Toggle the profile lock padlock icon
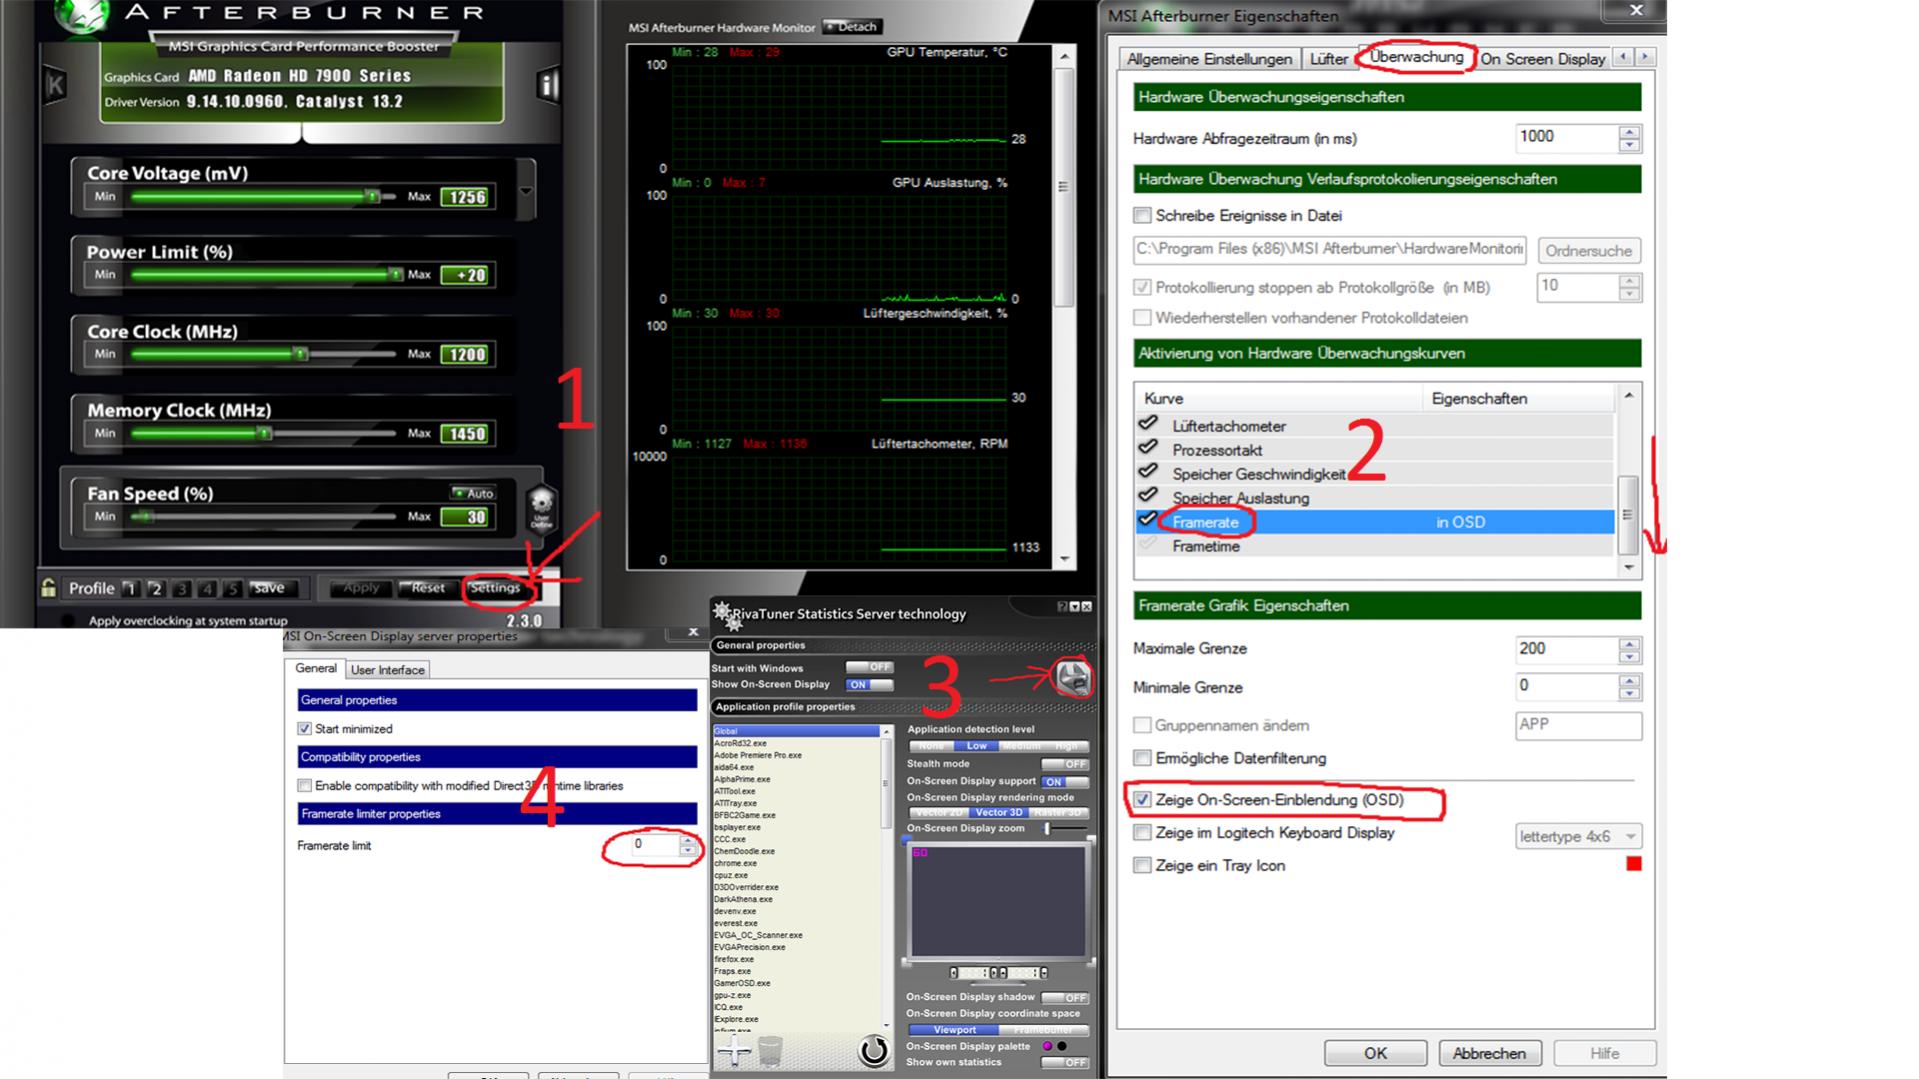The image size is (1919, 1079). [48, 588]
